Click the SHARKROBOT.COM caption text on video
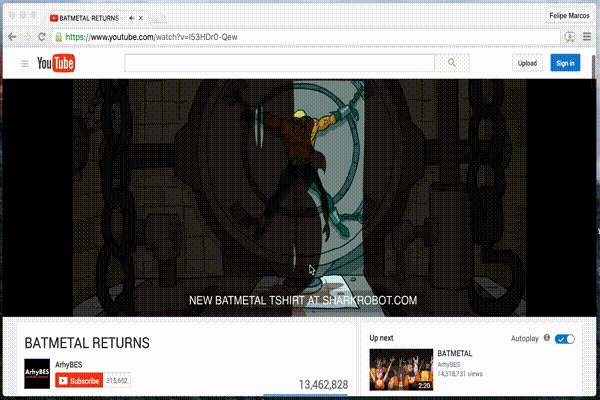The width and height of the screenshot is (600, 400). (369, 300)
